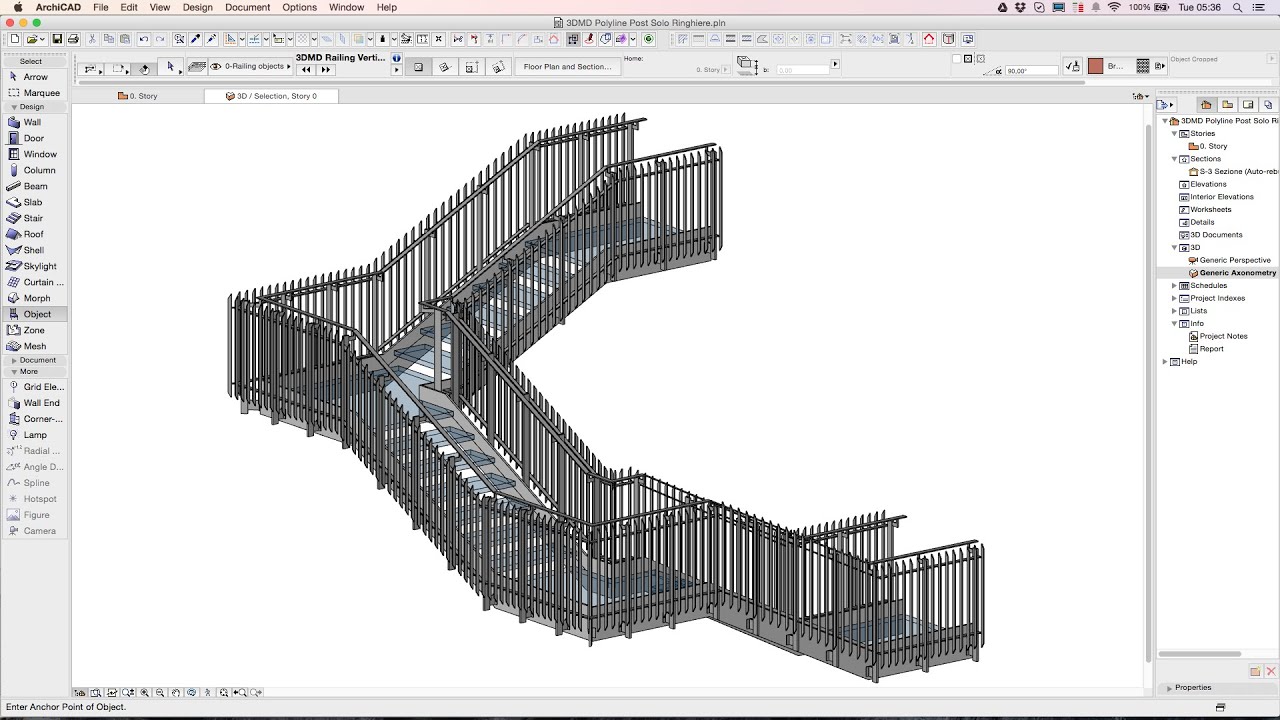Collapse the Stories tree node
This screenshot has height=720, width=1280.
(1175, 134)
